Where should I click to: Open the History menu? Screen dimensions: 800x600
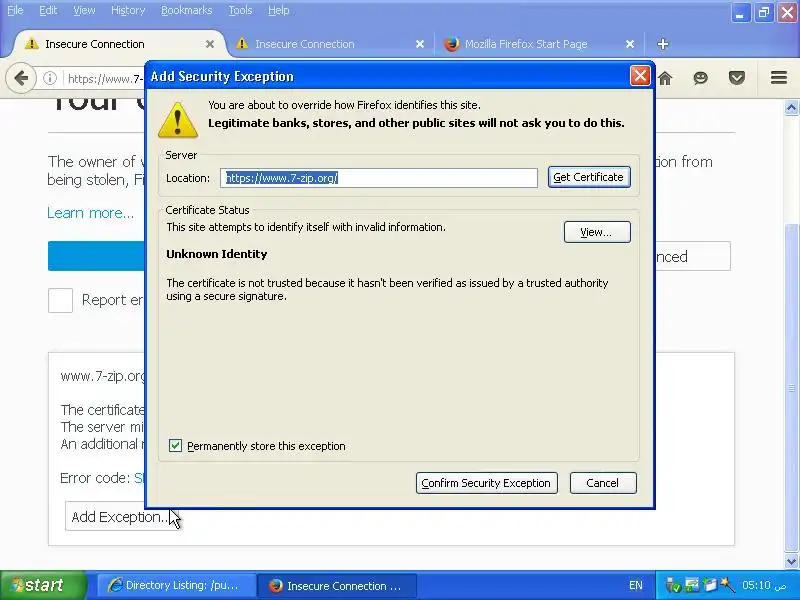128,10
